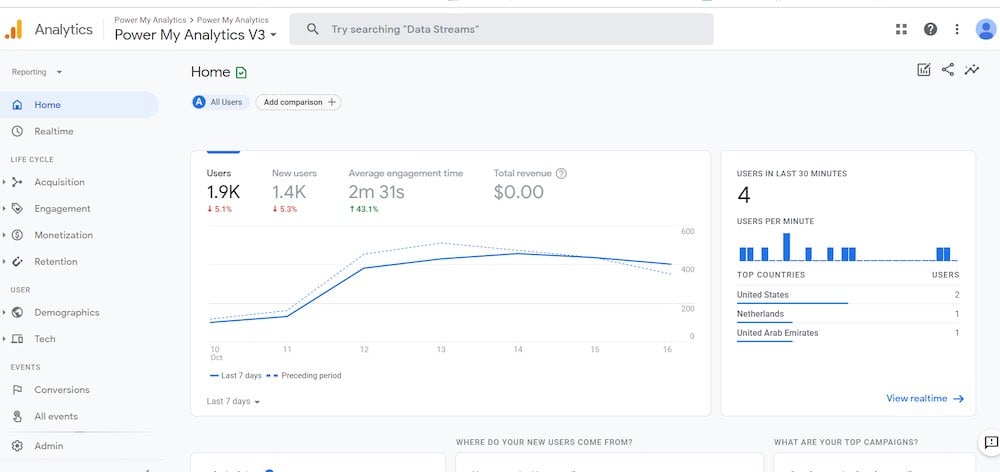Expand the Engagement section arrow
Viewport: 1000px width, 472px height.
click(4, 209)
